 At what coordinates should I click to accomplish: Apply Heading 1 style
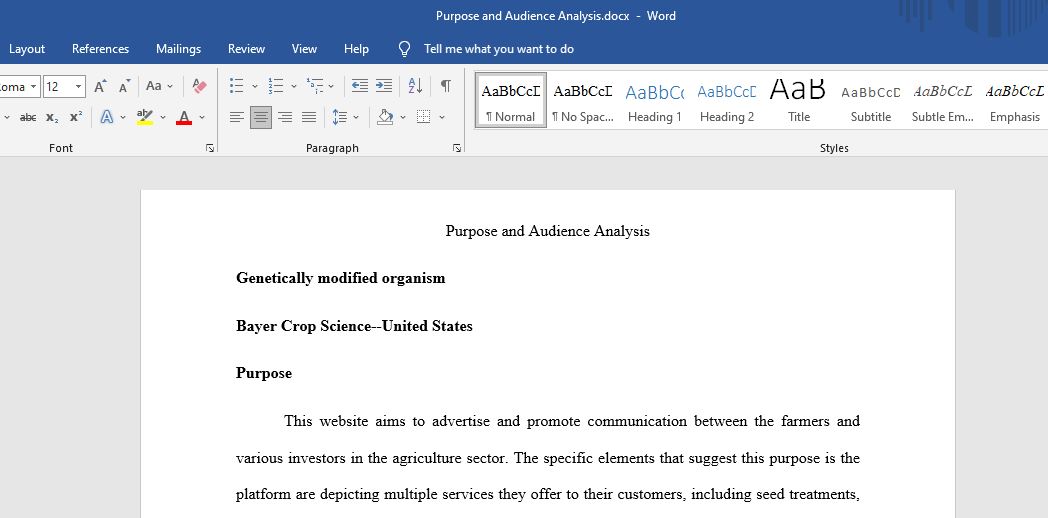click(655, 100)
